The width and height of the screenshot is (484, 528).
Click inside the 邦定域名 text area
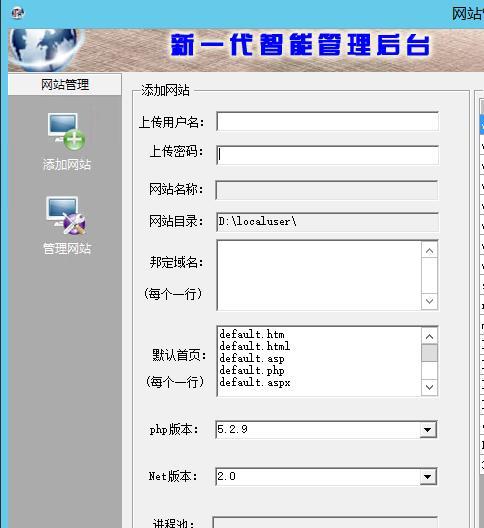pyautogui.click(x=319, y=275)
